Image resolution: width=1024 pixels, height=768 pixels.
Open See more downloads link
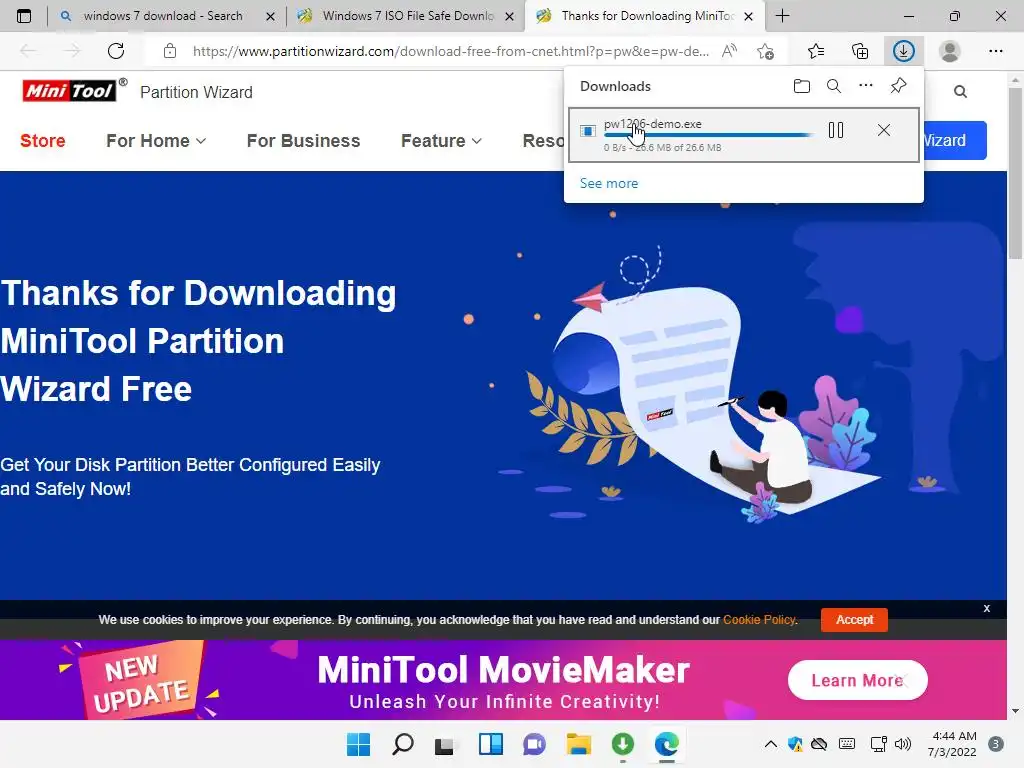609,184
